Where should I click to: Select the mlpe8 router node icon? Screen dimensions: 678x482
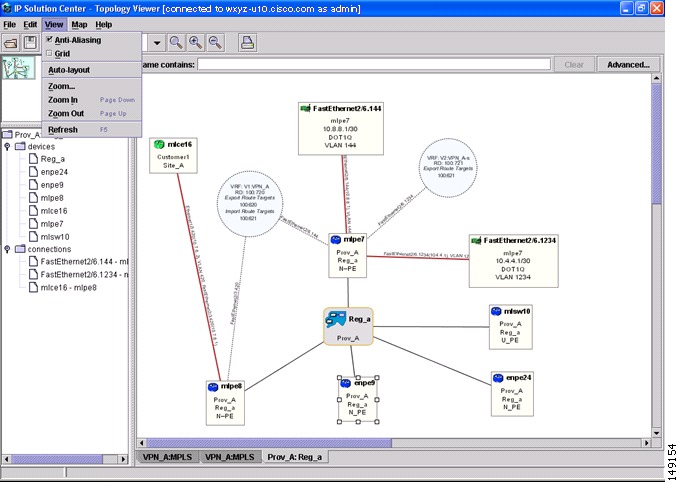[213, 387]
